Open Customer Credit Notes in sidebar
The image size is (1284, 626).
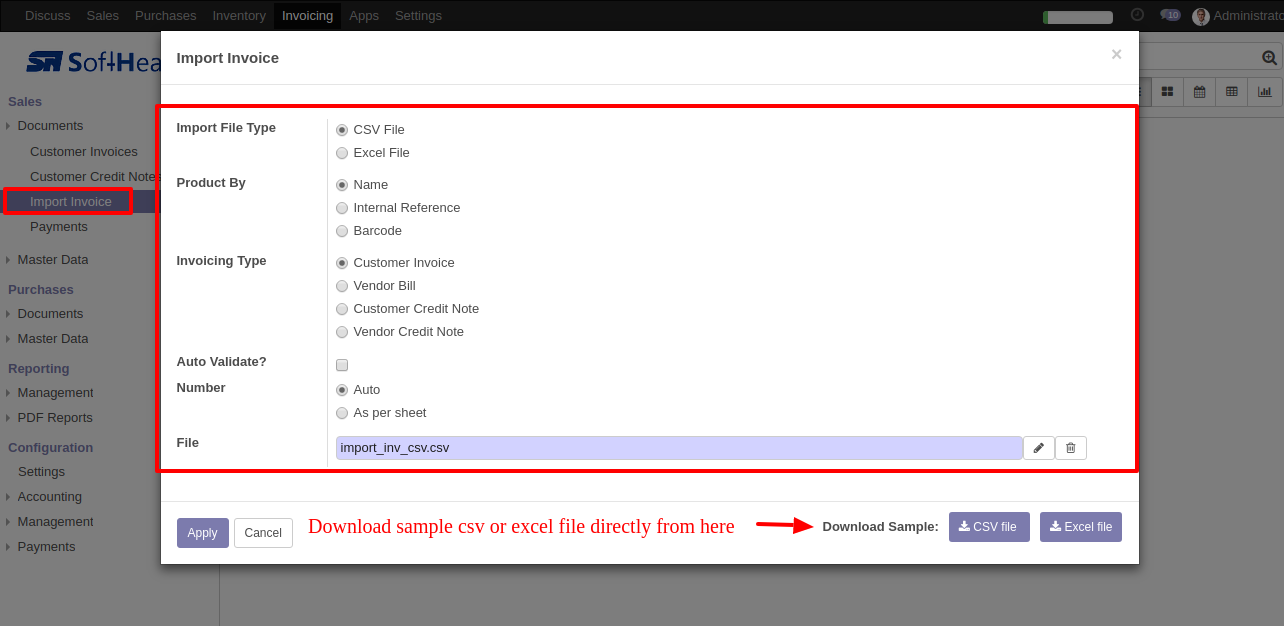coord(94,177)
